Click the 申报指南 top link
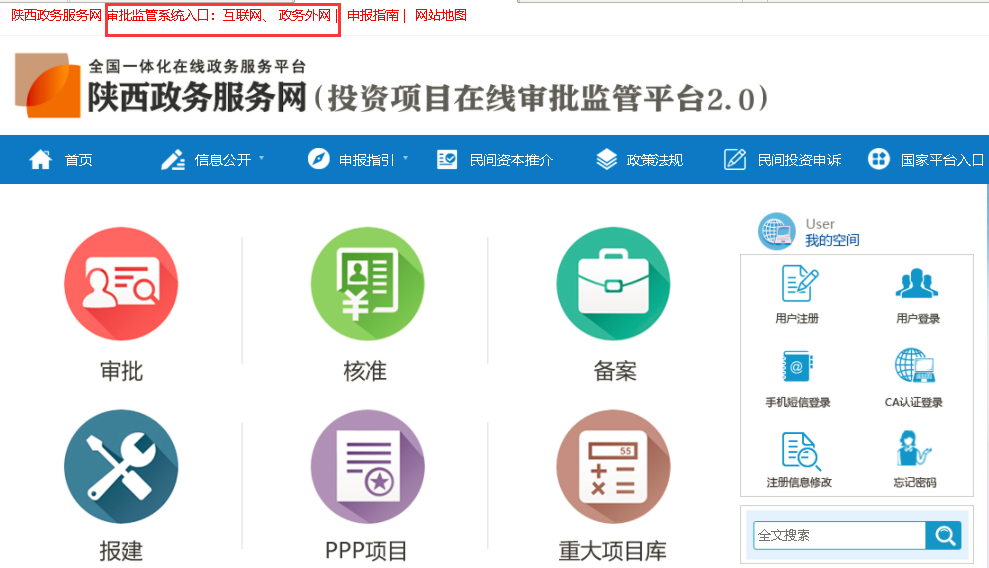 [373, 15]
